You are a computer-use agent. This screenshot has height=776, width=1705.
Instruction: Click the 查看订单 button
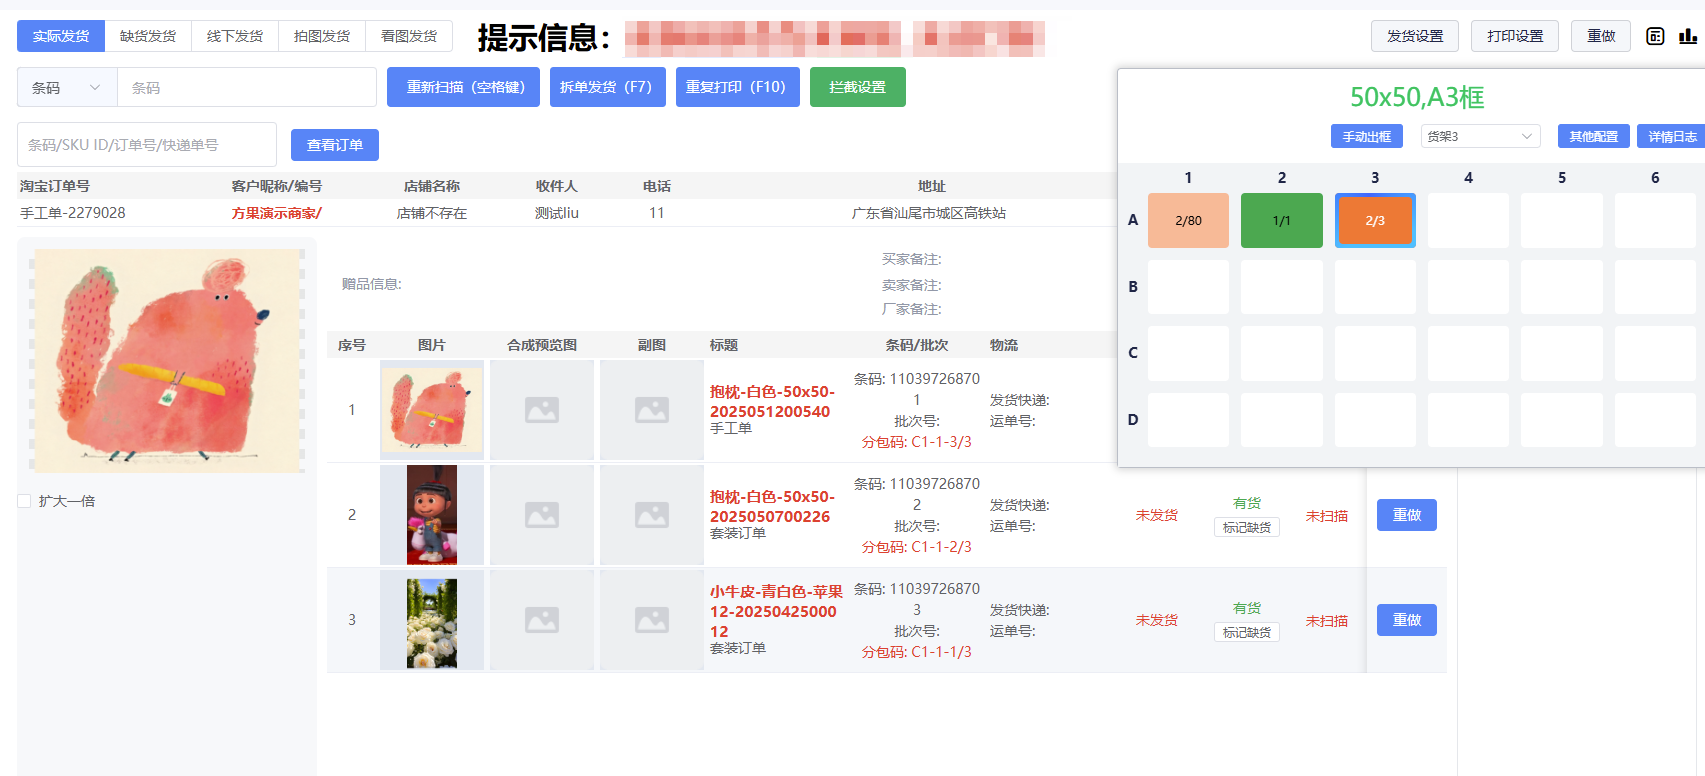335,145
